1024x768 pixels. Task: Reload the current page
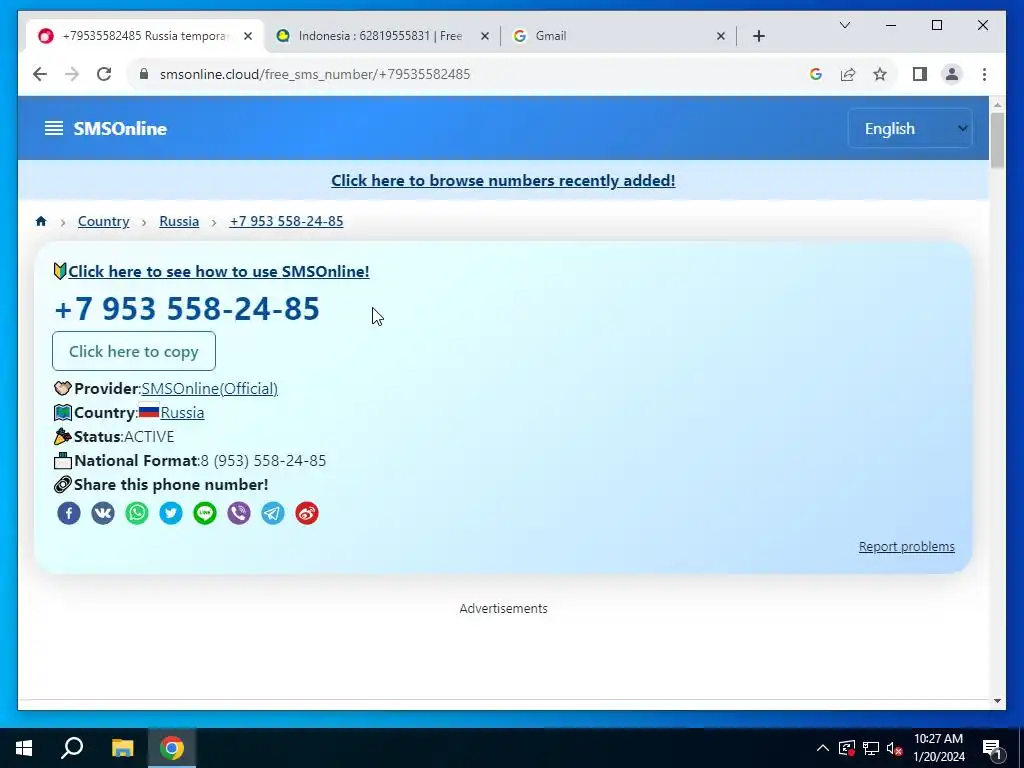(104, 74)
